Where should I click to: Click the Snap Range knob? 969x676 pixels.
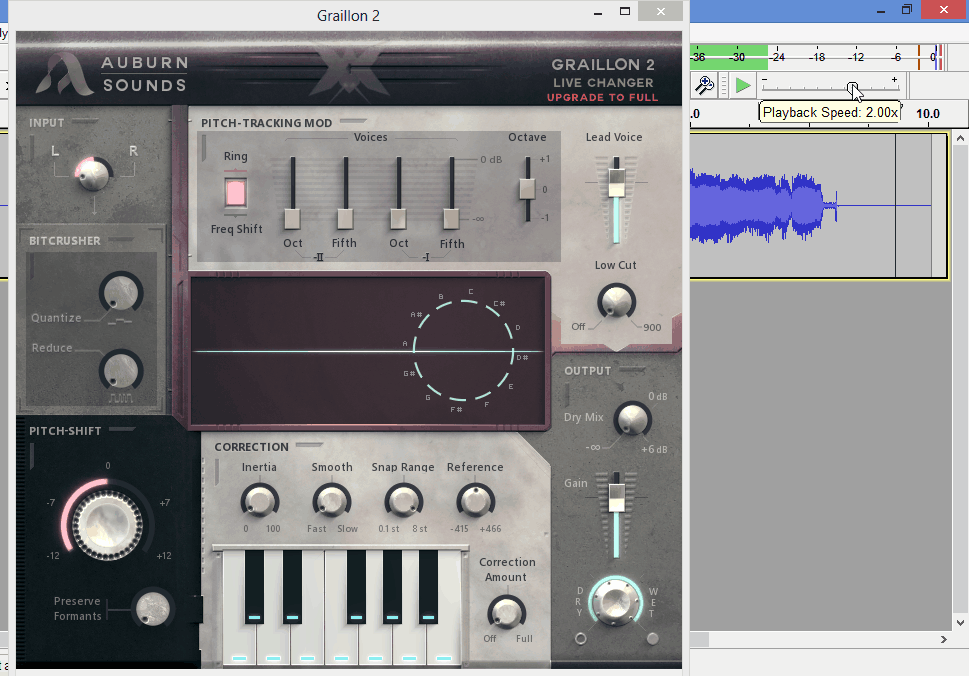pos(404,500)
